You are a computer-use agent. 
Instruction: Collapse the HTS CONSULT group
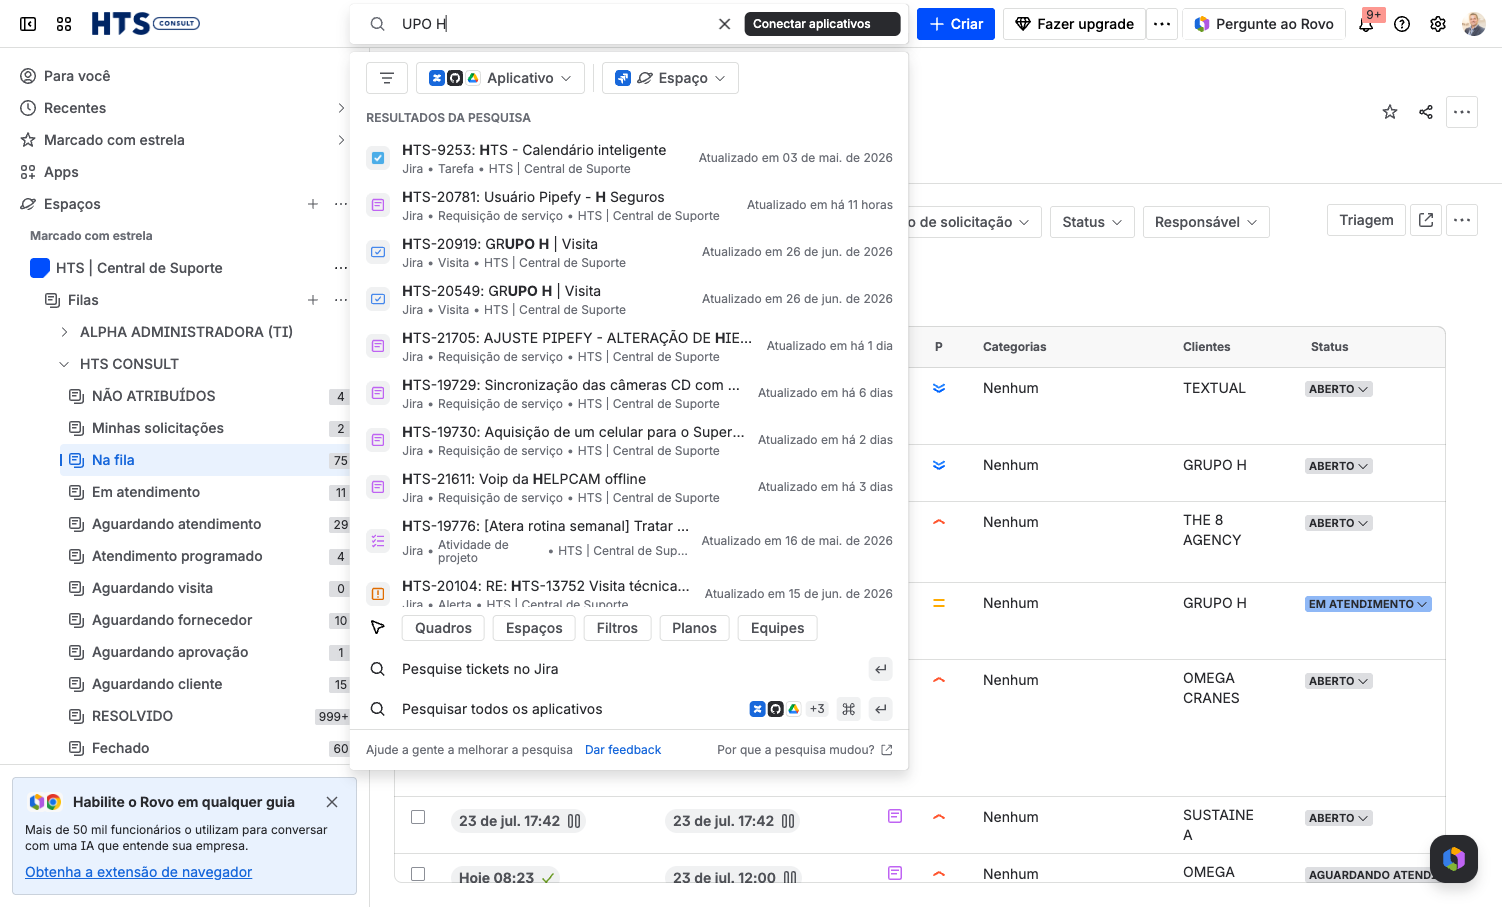[64, 364]
